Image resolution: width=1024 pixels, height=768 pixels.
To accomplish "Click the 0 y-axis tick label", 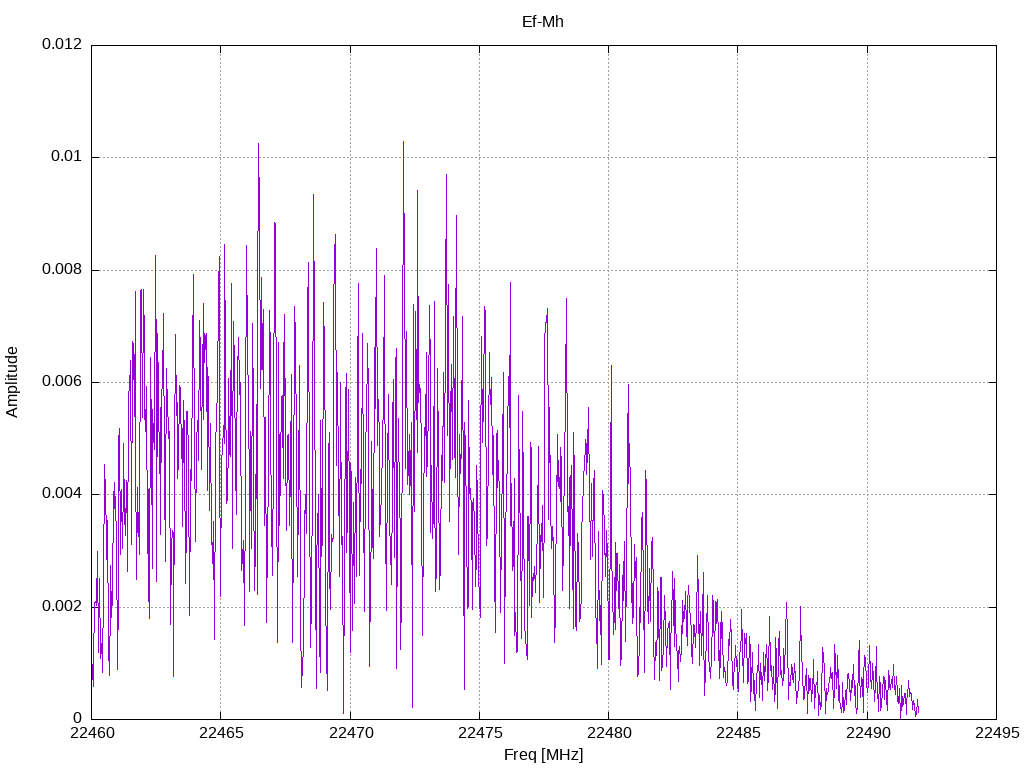I will tap(78, 718).
